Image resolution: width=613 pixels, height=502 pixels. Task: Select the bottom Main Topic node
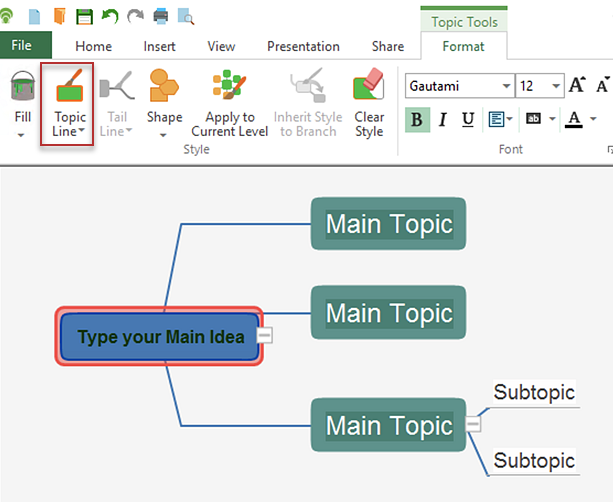[x=389, y=425]
